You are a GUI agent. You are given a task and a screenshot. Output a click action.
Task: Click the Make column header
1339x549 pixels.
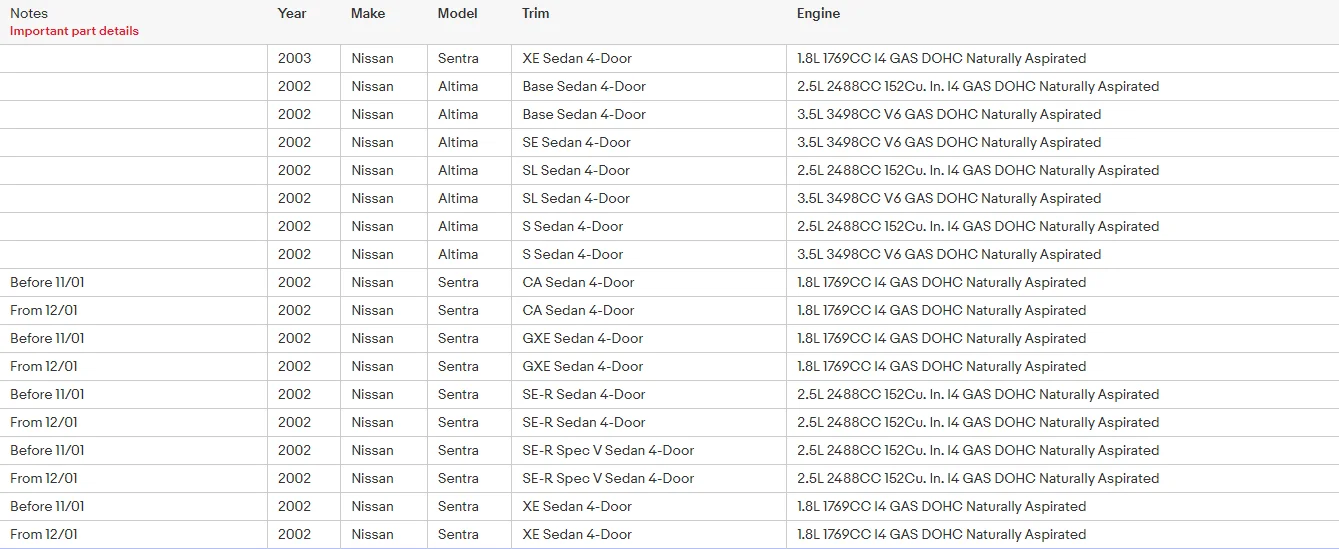[368, 14]
